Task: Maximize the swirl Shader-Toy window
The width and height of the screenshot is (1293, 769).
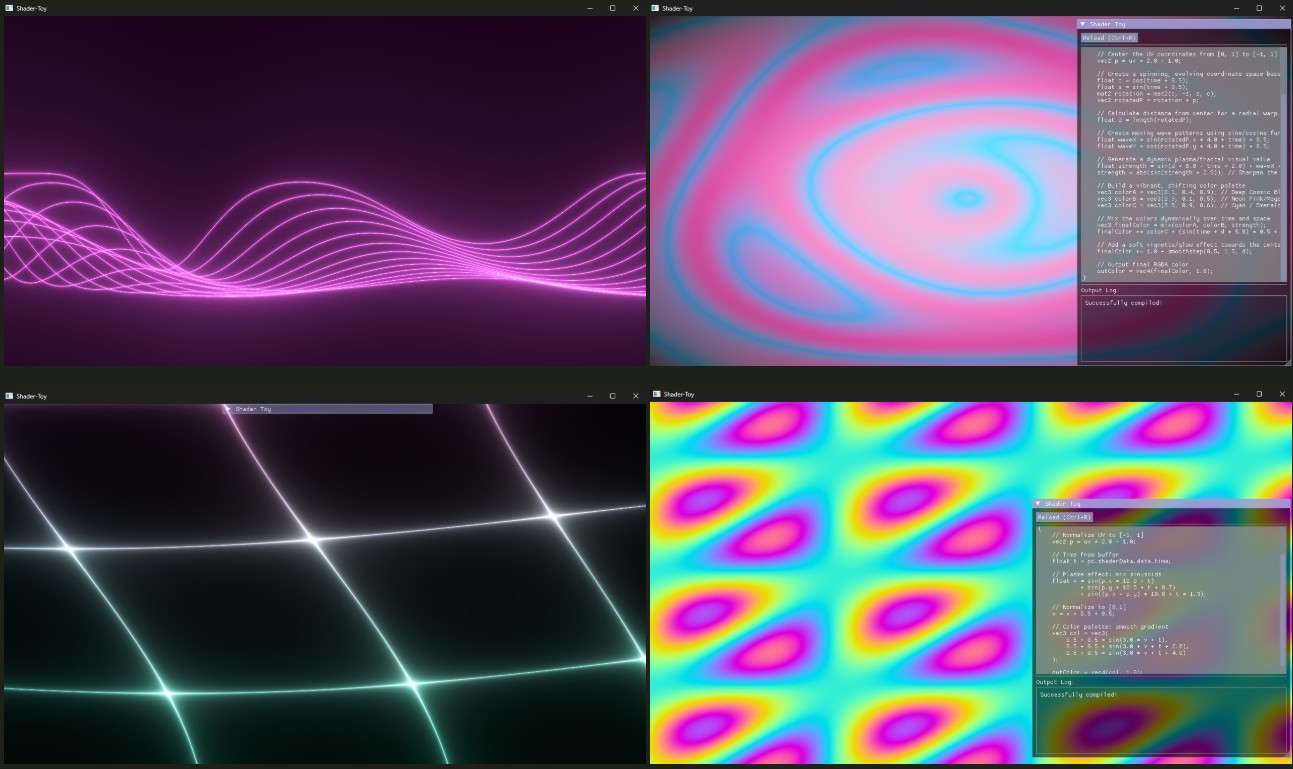Action: (1259, 8)
